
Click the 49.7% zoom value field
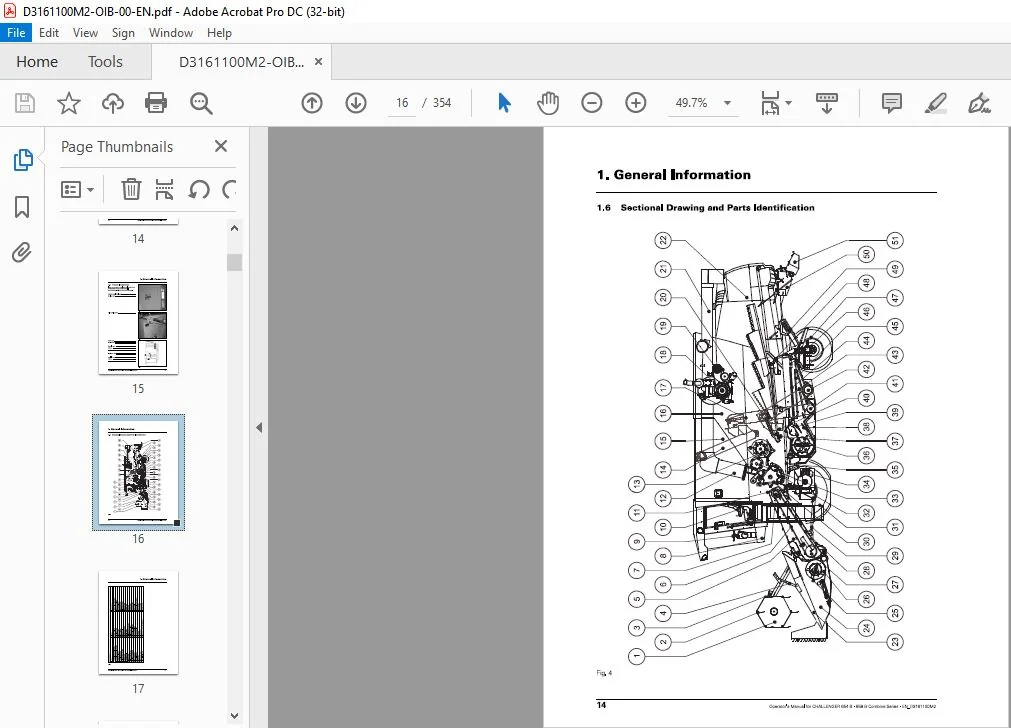pos(691,103)
